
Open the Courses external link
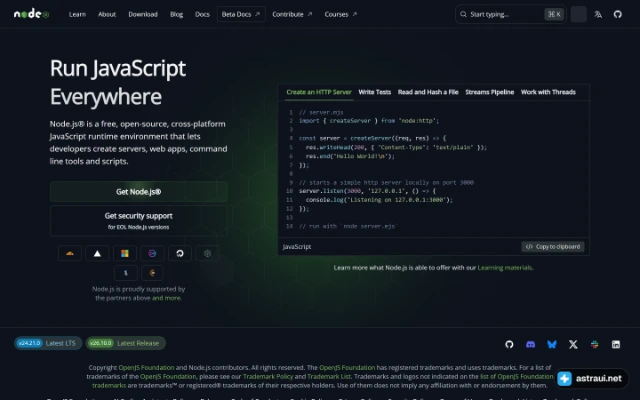(341, 14)
